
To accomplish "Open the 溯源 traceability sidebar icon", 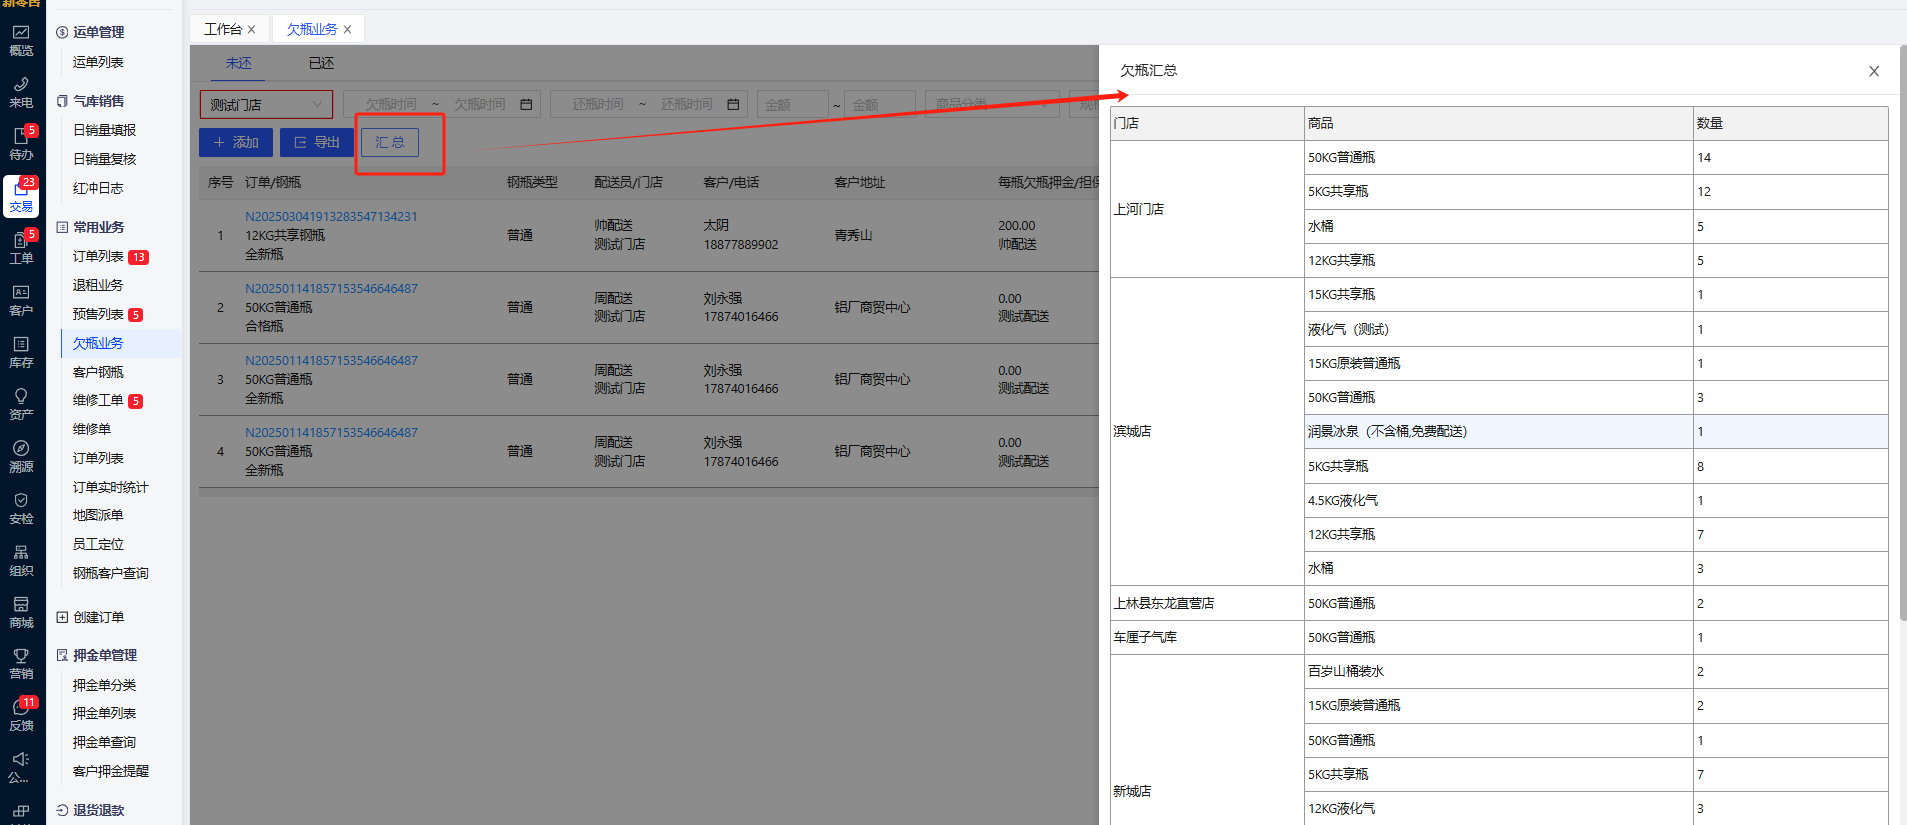I will coord(21,456).
